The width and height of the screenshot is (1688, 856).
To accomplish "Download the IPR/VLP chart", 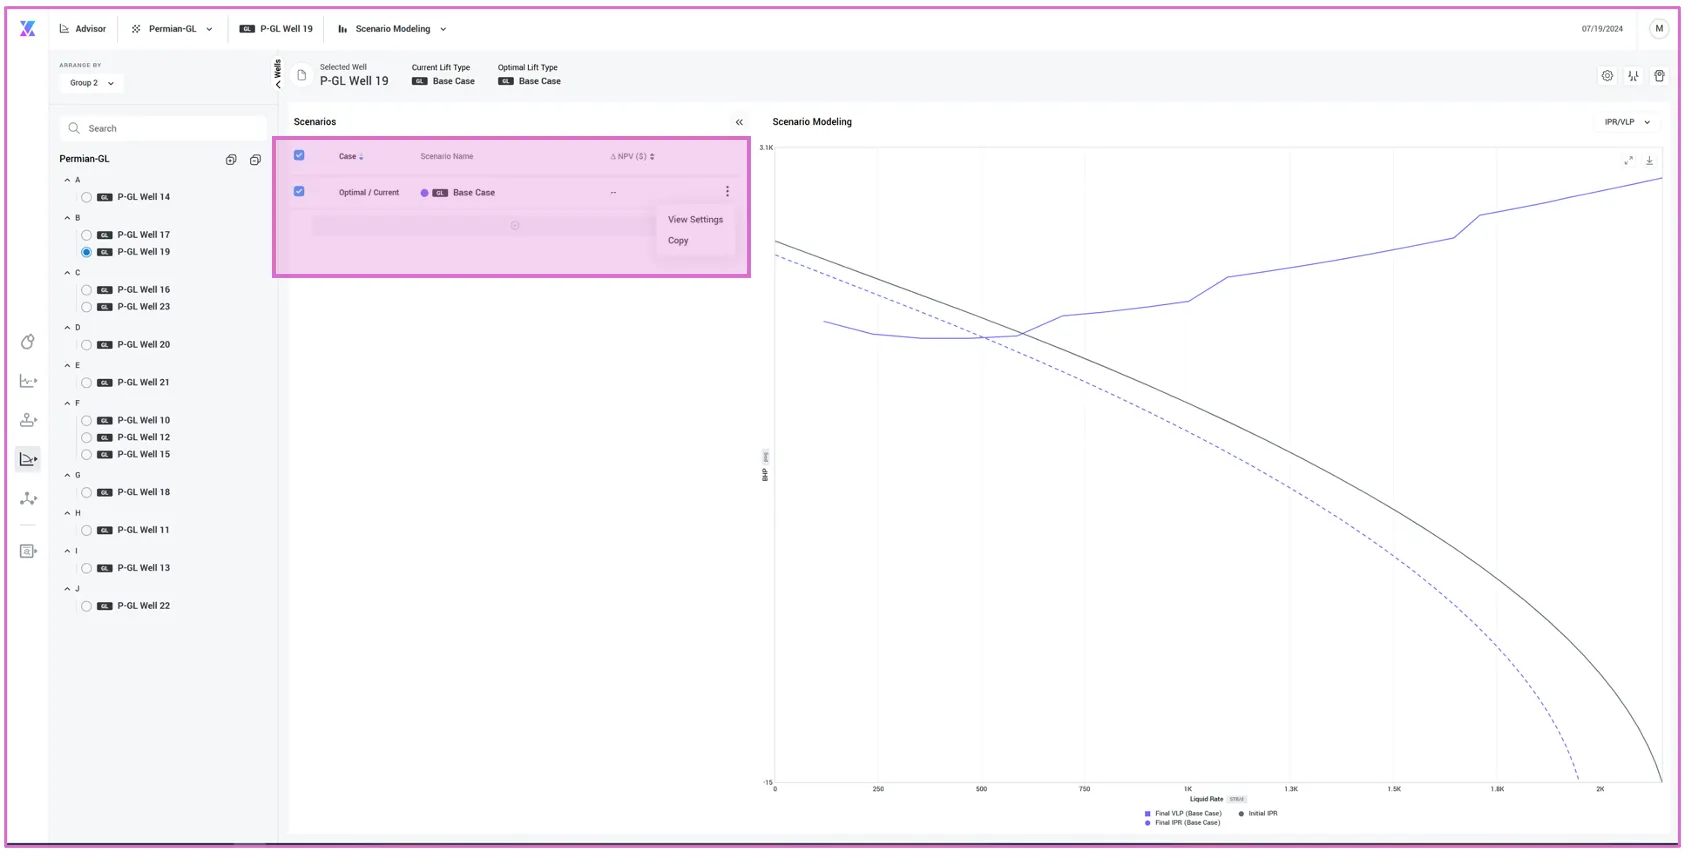I will pos(1649,160).
